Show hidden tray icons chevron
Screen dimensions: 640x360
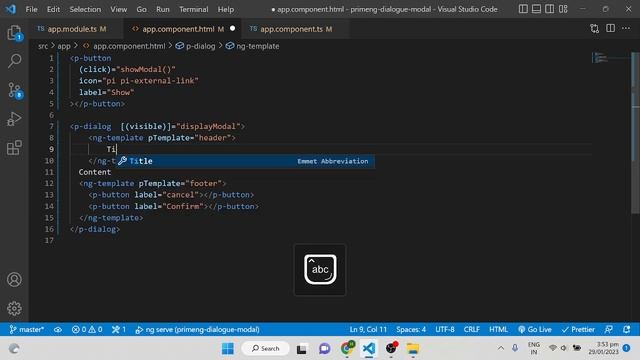tap(501, 348)
